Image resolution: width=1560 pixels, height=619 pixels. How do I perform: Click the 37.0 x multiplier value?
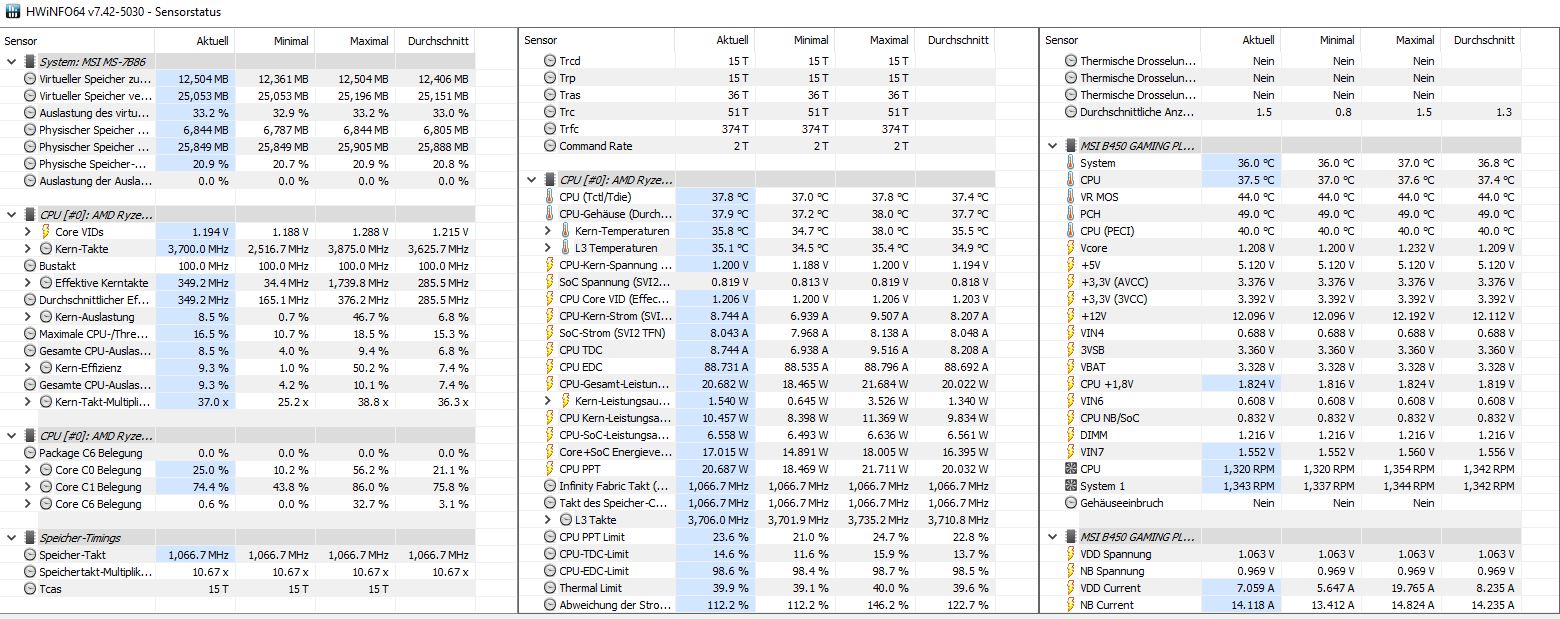212,401
